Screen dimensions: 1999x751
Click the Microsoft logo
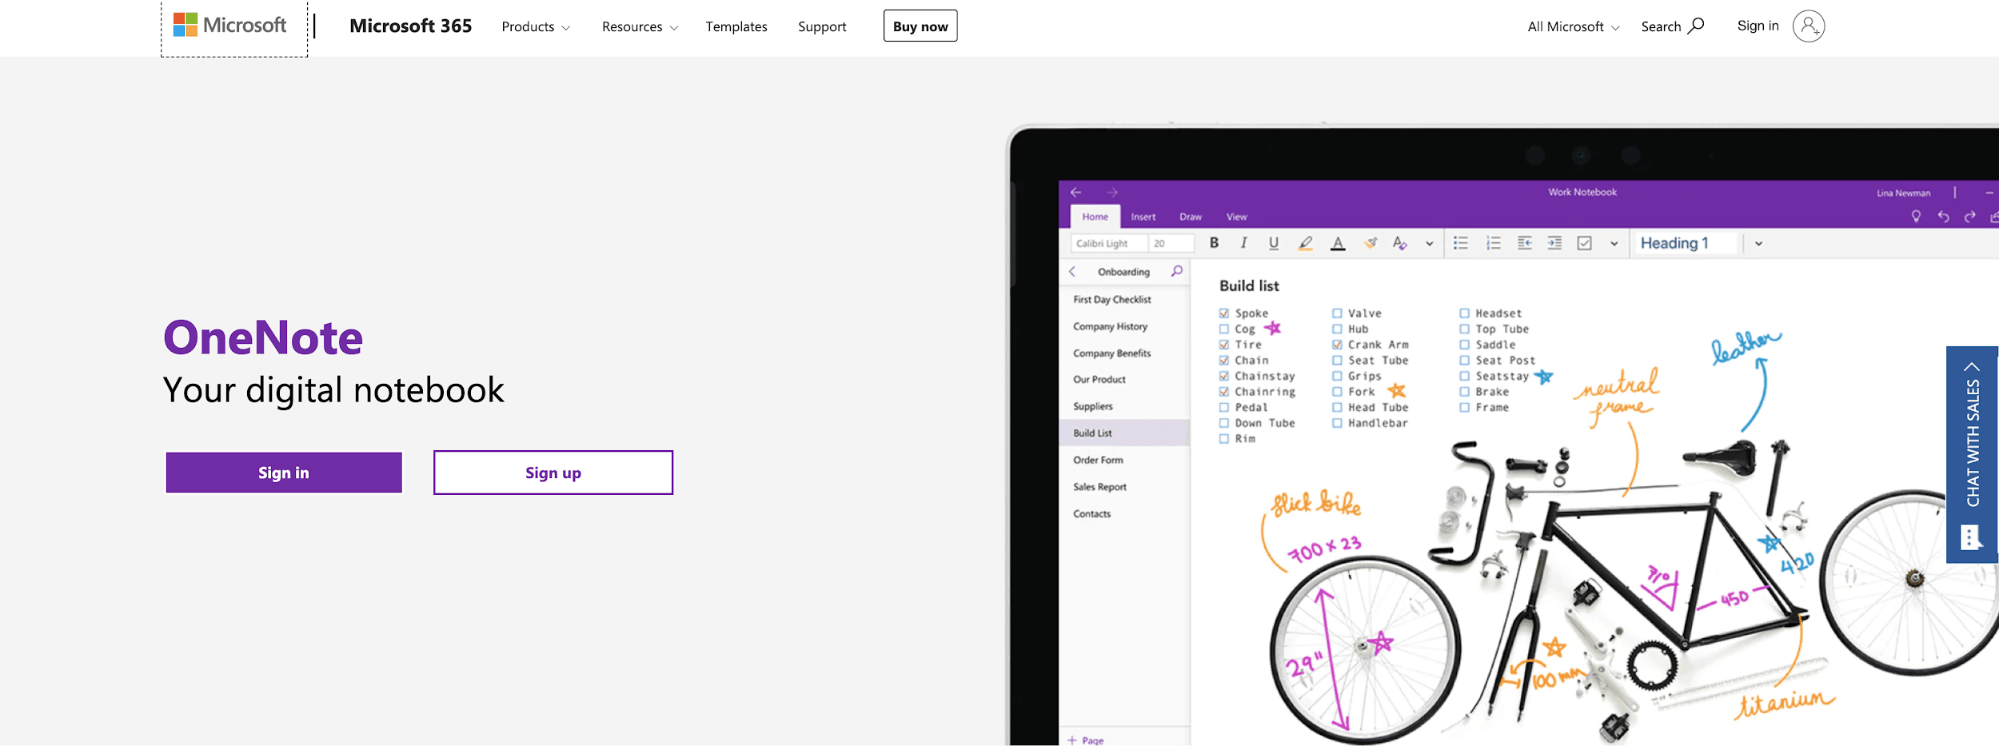(x=230, y=25)
